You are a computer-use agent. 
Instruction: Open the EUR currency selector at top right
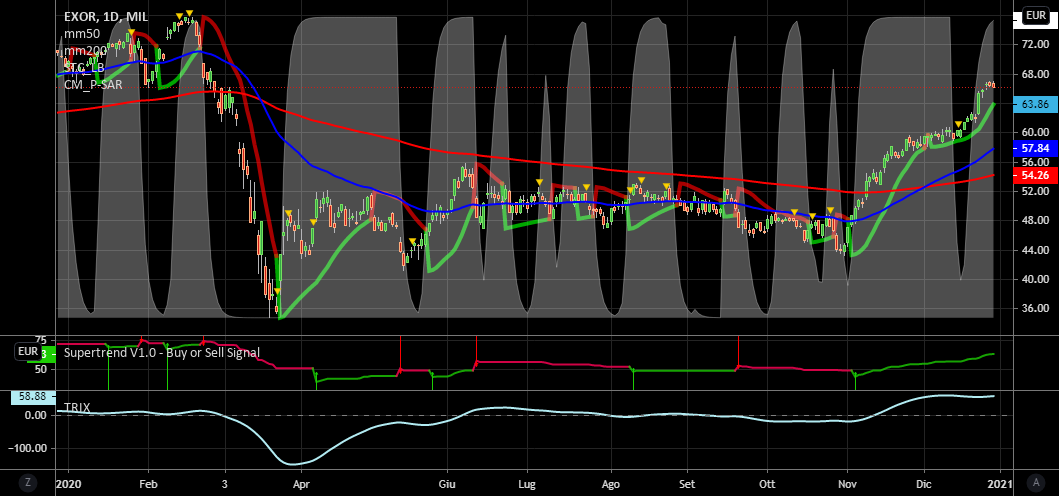coord(1035,17)
